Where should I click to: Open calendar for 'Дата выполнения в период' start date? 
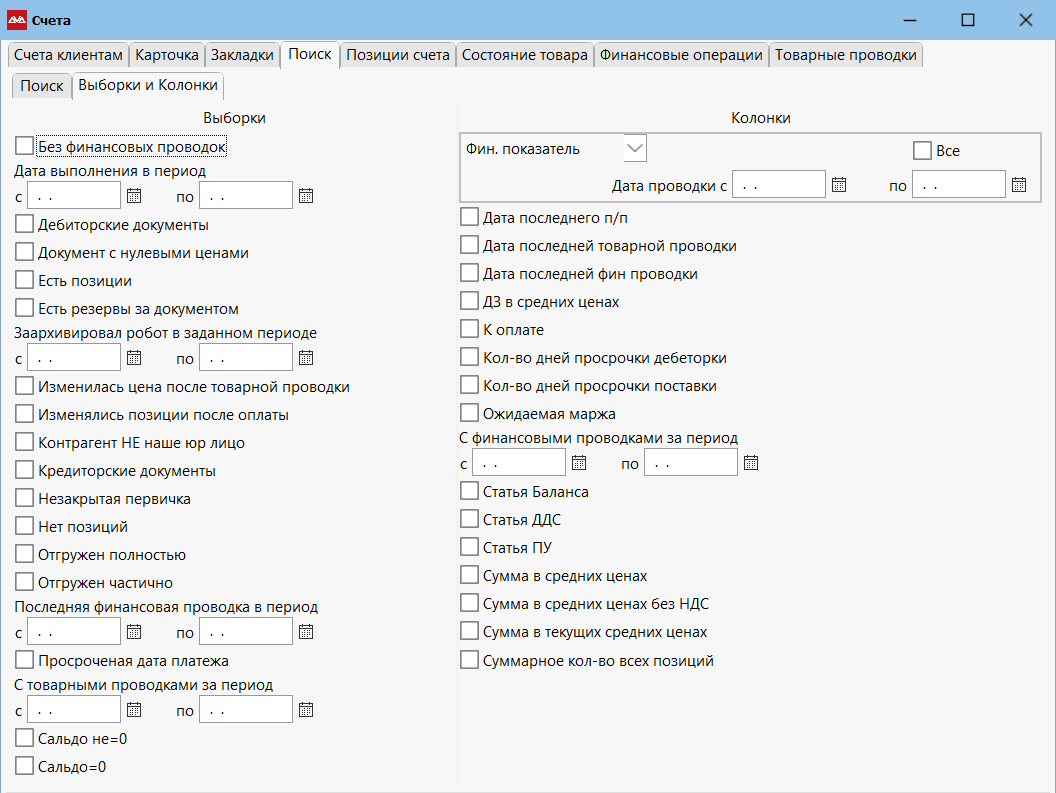[x=134, y=196]
